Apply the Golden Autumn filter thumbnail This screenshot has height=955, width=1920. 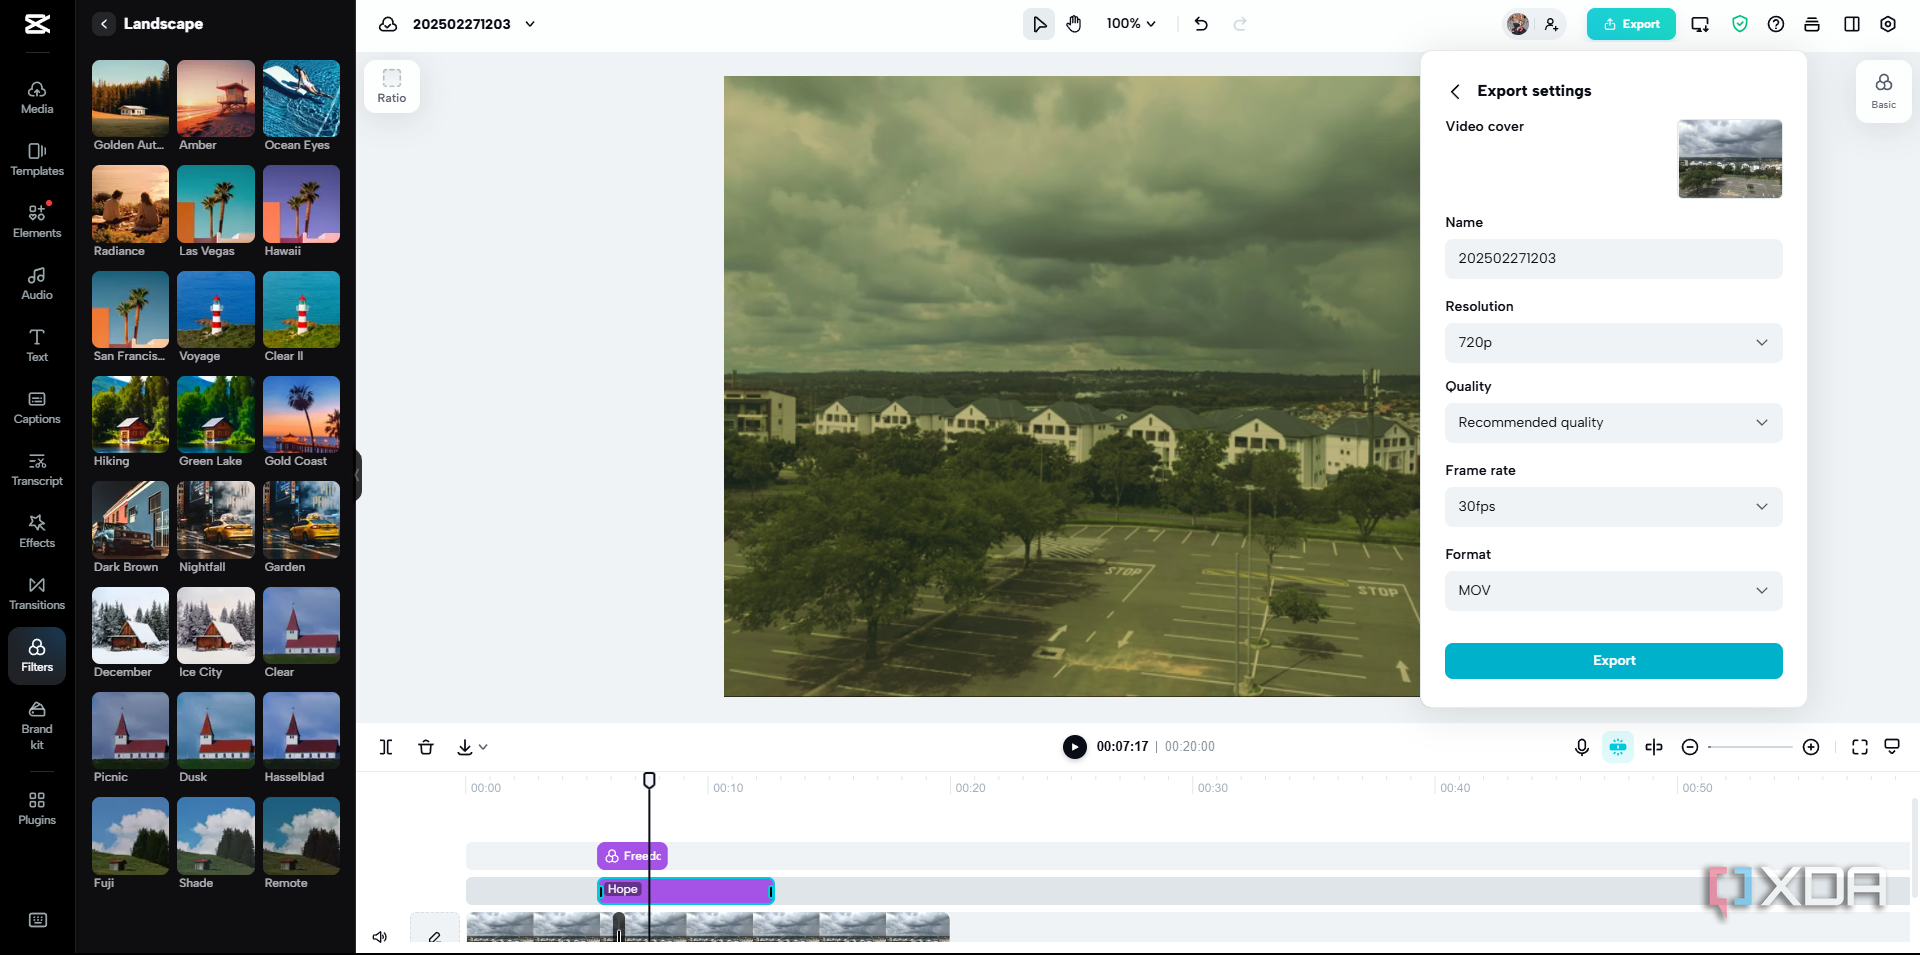pyautogui.click(x=130, y=99)
